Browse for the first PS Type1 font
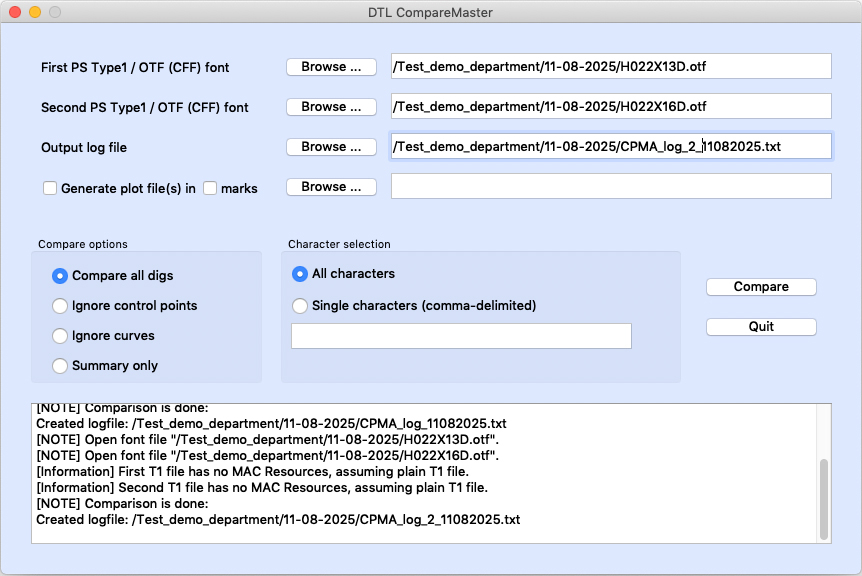862x576 pixels. tap(331, 67)
